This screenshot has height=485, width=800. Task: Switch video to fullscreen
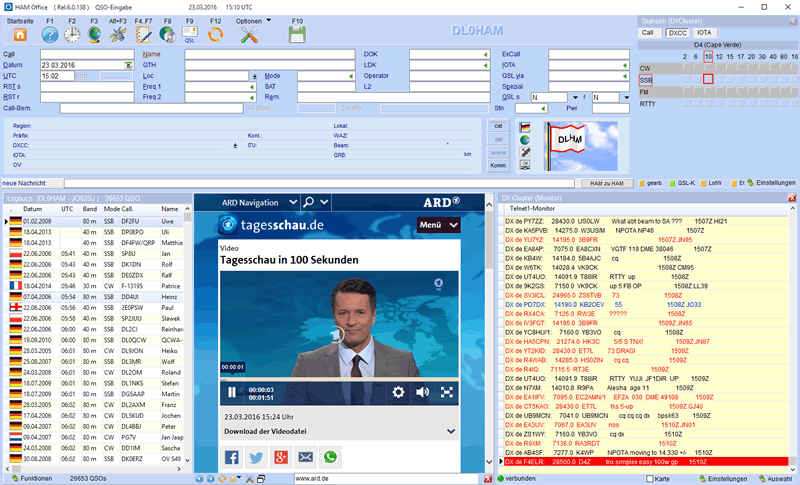point(446,392)
